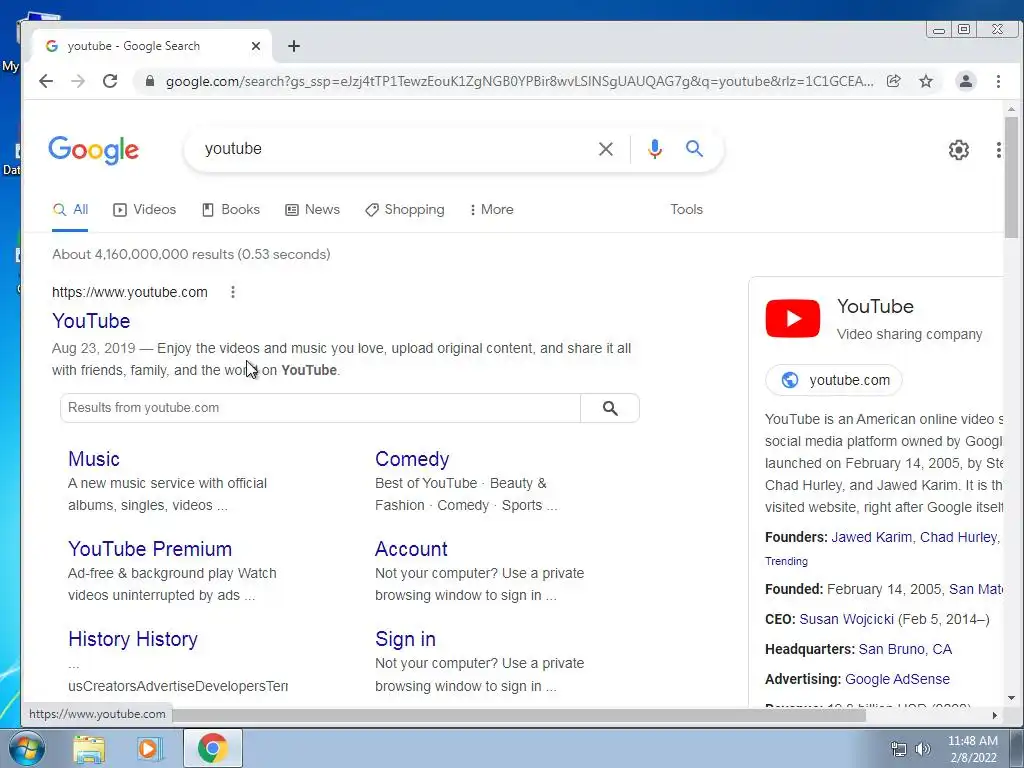Open the Chrome profile avatar
This screenshot has width=1024, height=768.
(x=966, y=81)
